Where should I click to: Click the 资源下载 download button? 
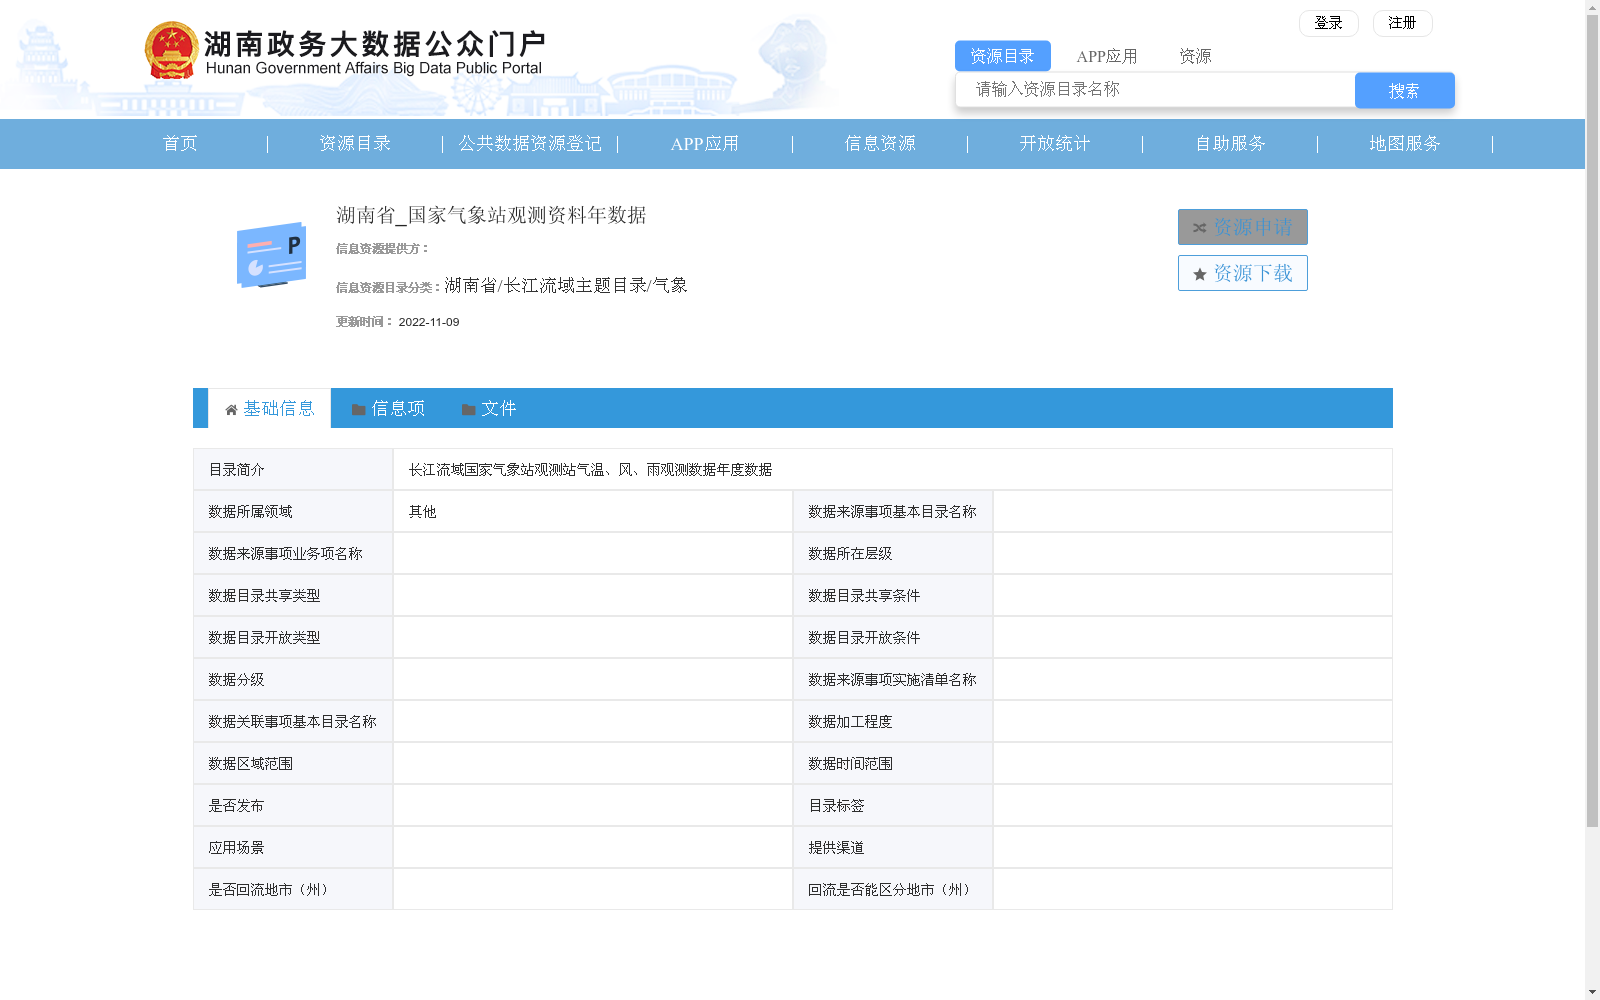[x=1242, y=272]
